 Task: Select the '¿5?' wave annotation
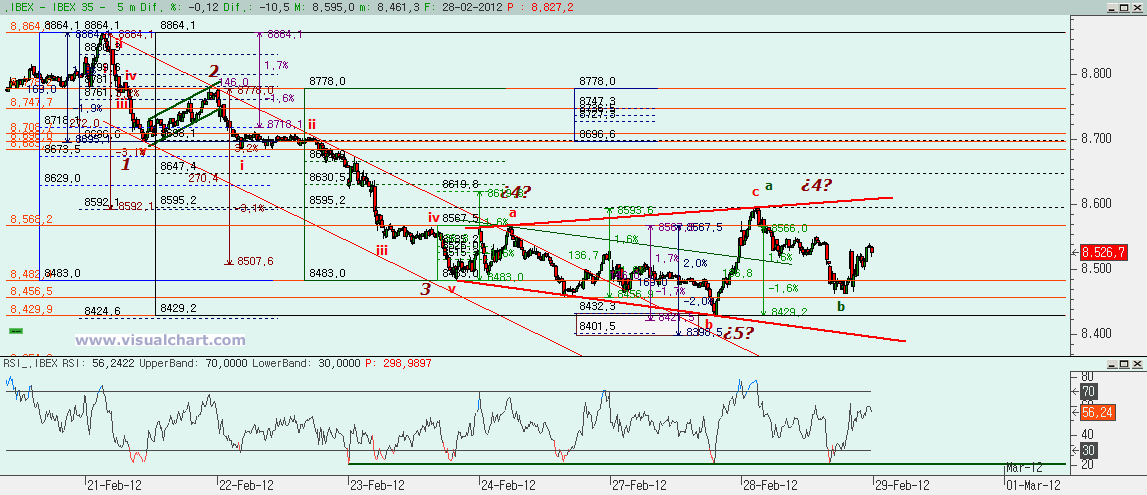(739, 333)
